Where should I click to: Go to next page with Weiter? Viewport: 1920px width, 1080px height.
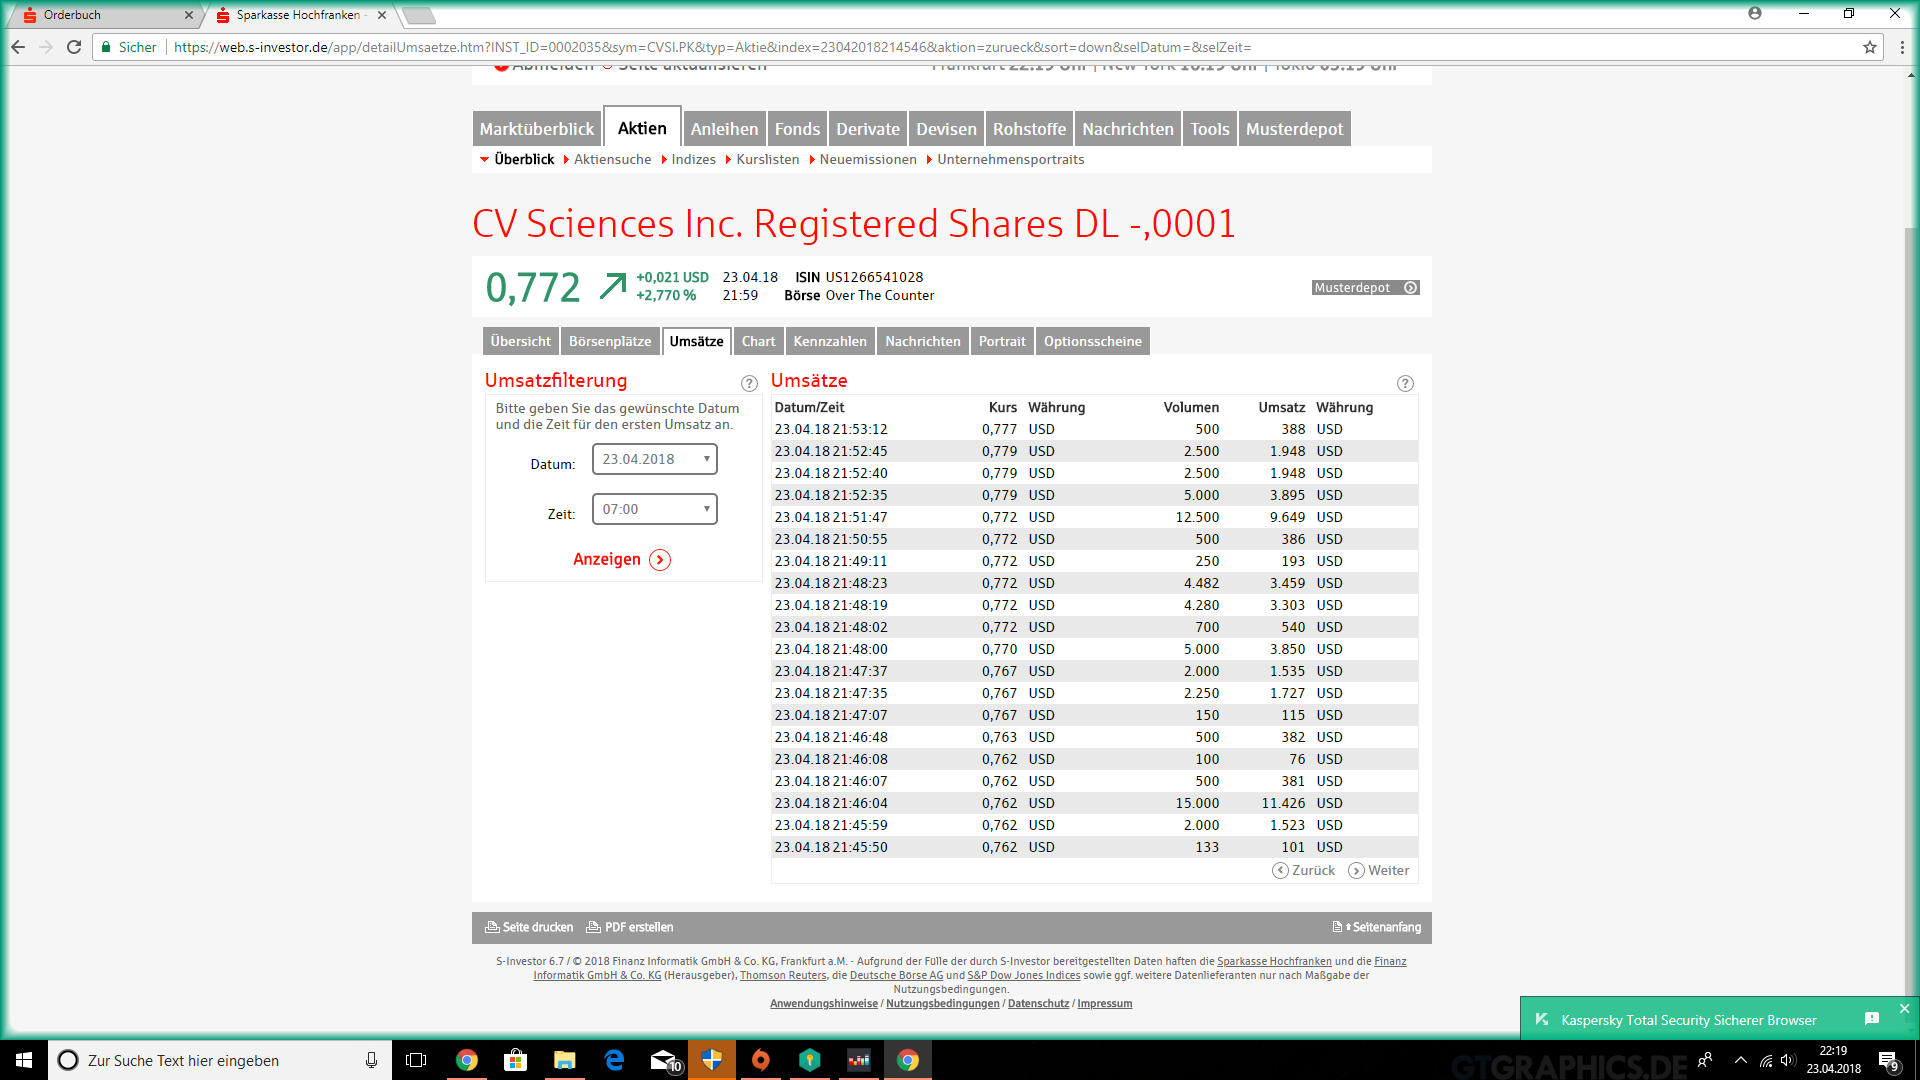click(1379, 870)
